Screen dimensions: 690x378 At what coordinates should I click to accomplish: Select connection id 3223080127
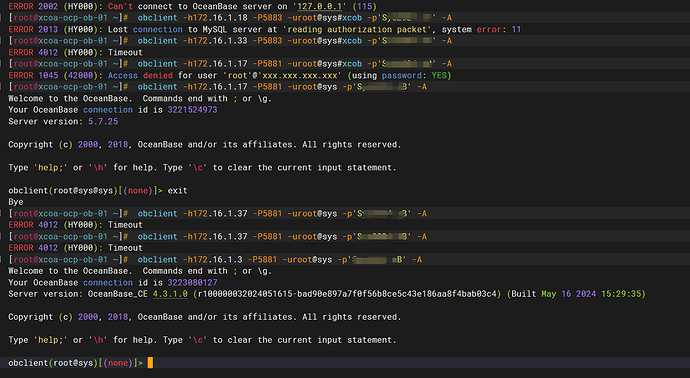[192, 283]
